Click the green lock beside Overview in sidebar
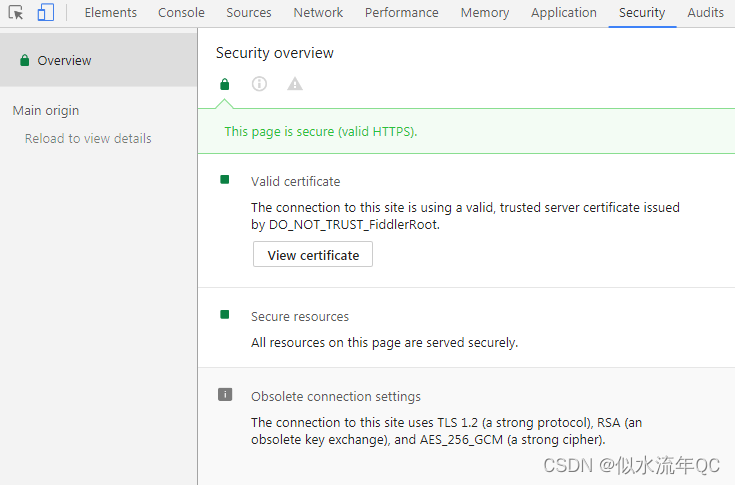This screenshot has width=735, height=485. click(x=24, y=61)
